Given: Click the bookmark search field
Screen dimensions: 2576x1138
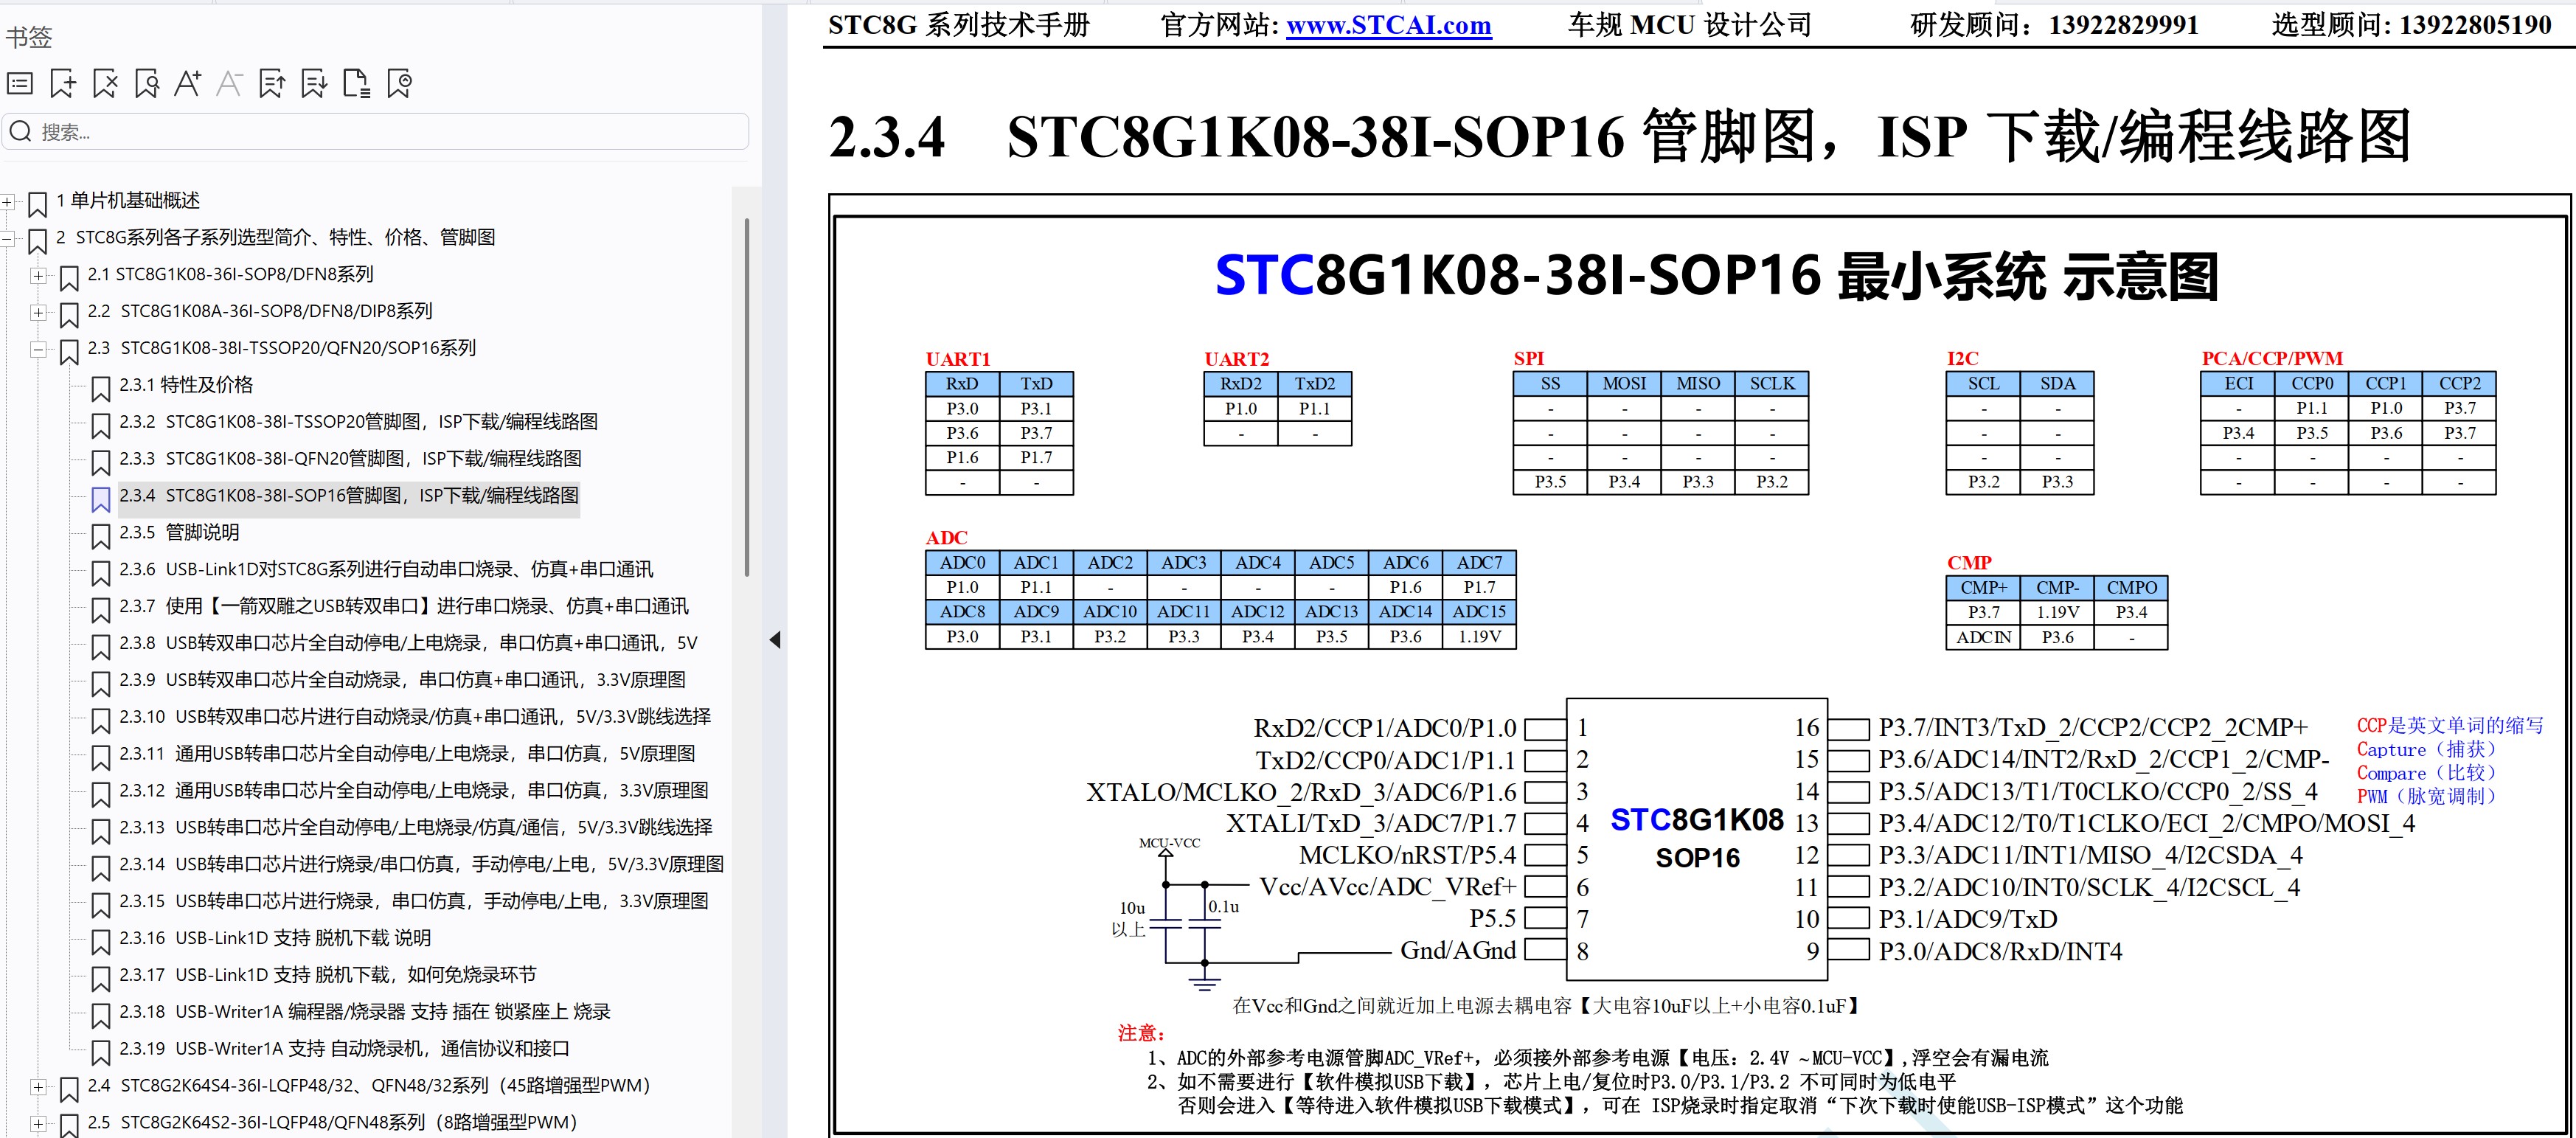Looking at the screenshot, I should tap(375, 131).
